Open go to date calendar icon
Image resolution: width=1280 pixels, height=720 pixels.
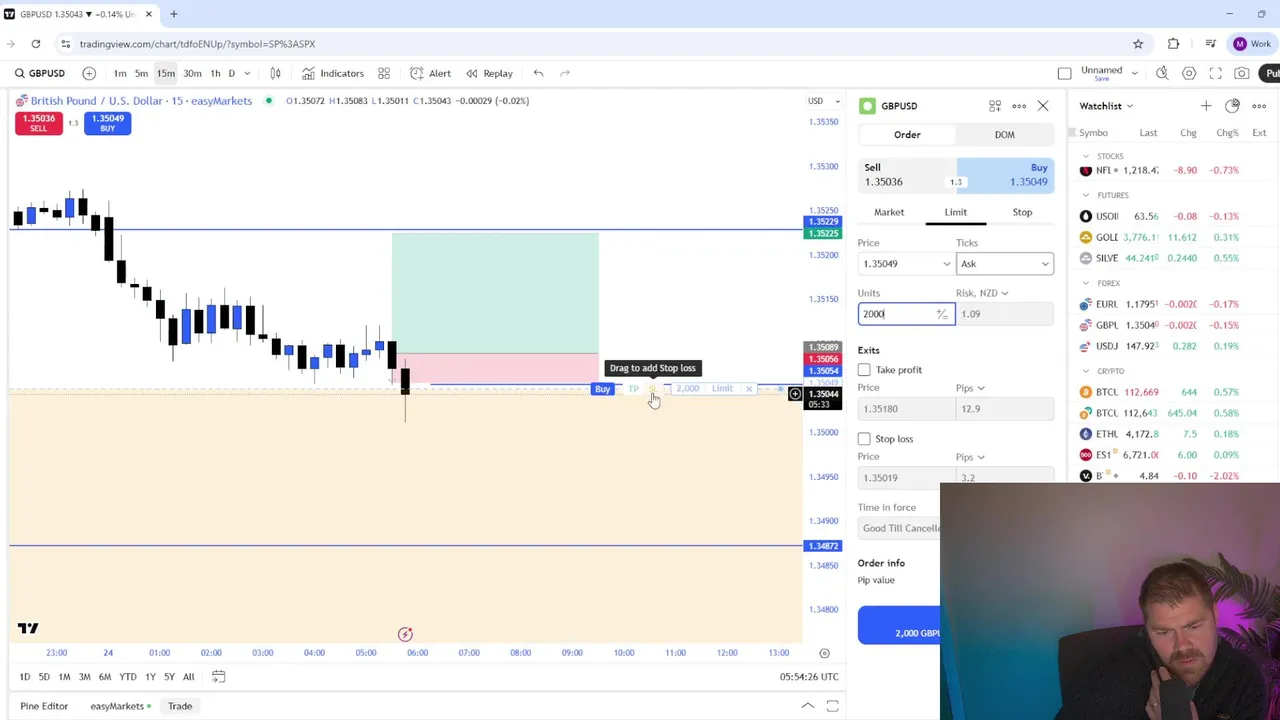(x=218, y=677)
